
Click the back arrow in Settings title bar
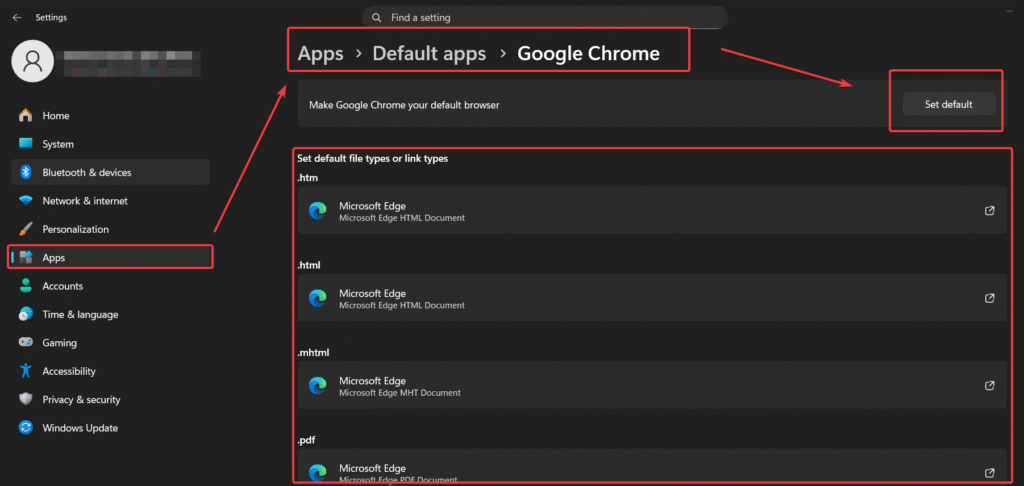(x=16, y=17)
